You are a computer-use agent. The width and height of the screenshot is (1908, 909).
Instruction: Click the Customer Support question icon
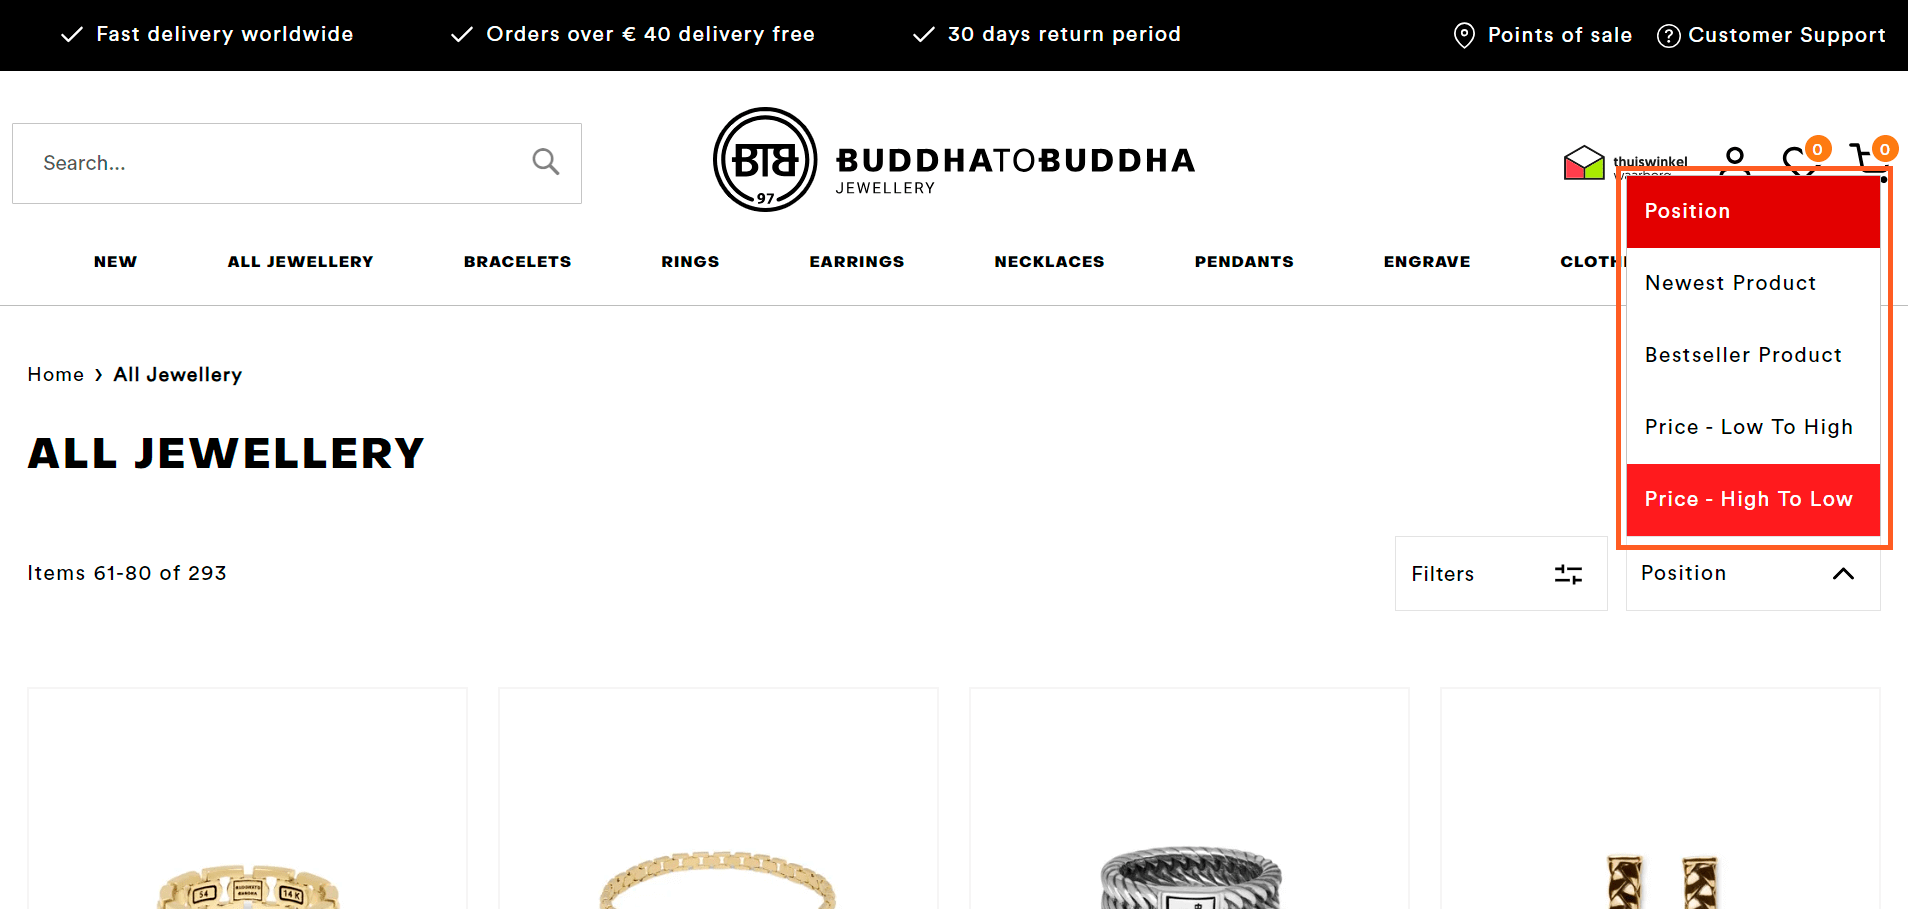point(1668,36)
